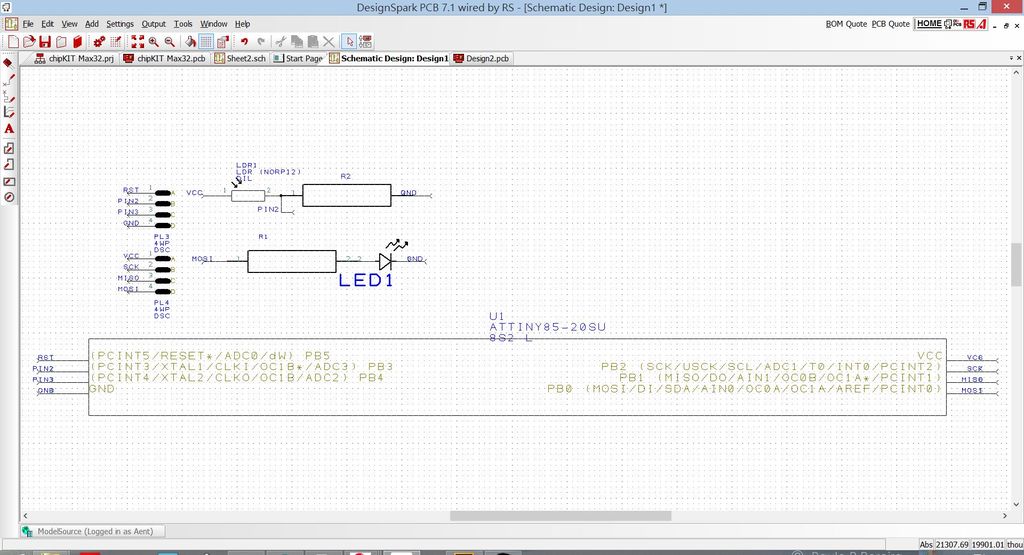Image resolution: width=1024 pixels, height=555 pixels.
Task: Select the Add Circle shape tool
Action: pyautogui.click(x=8, y=197)
